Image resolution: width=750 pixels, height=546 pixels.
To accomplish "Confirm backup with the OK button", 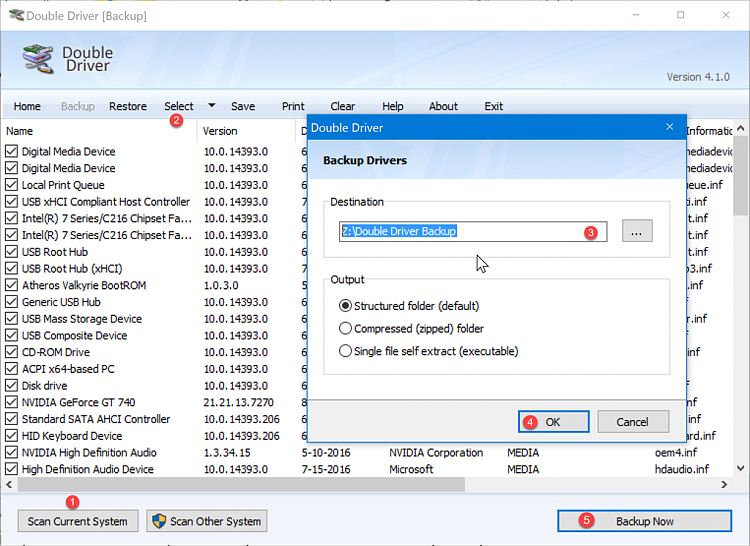I will (x=553, y=422).
